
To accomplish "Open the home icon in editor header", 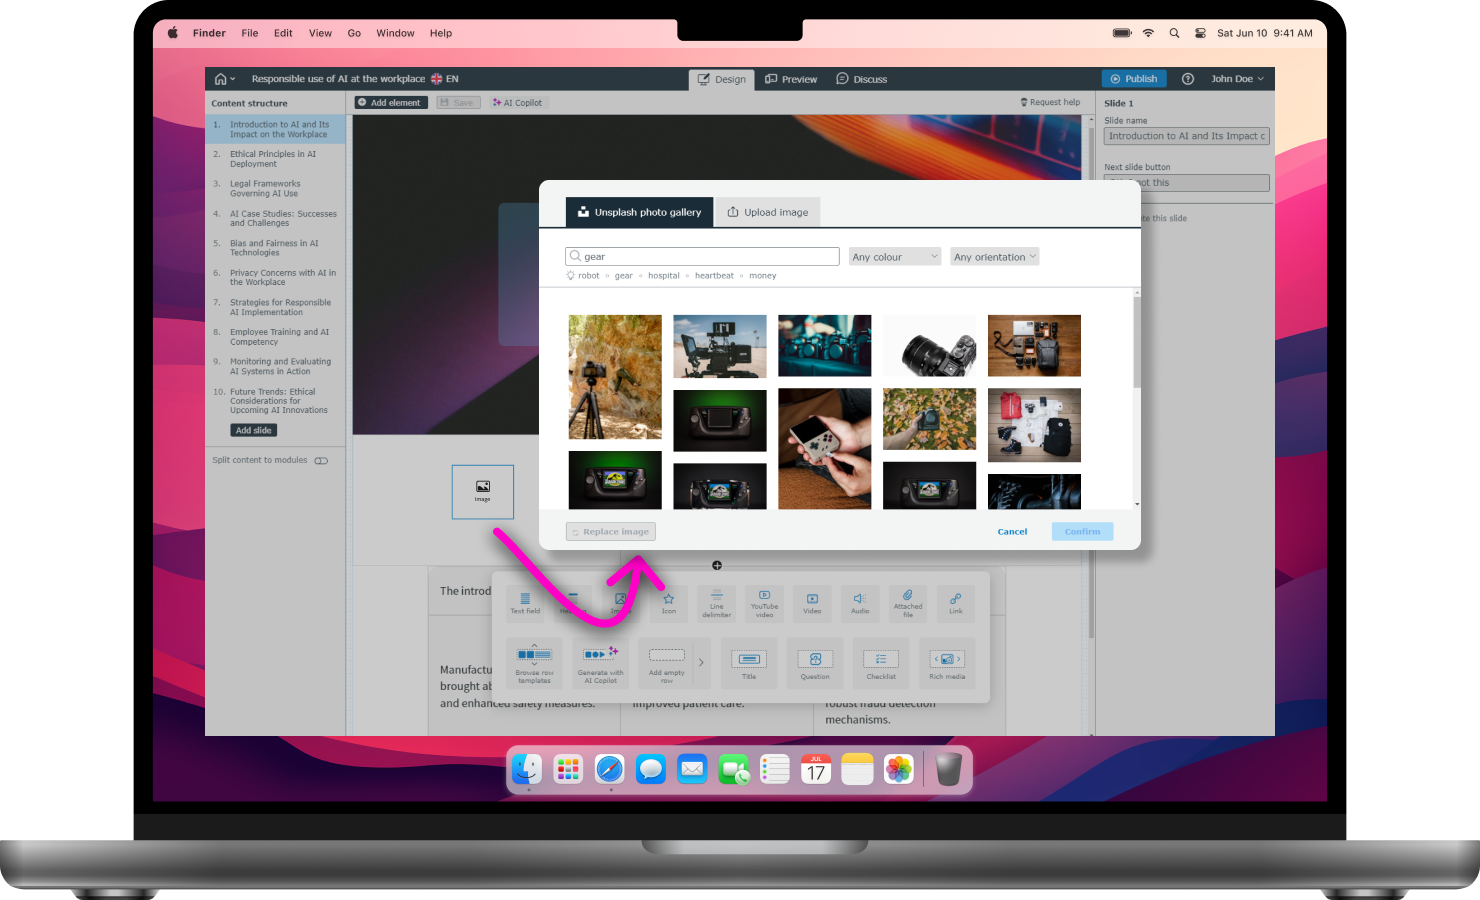I will pos(221,79).
